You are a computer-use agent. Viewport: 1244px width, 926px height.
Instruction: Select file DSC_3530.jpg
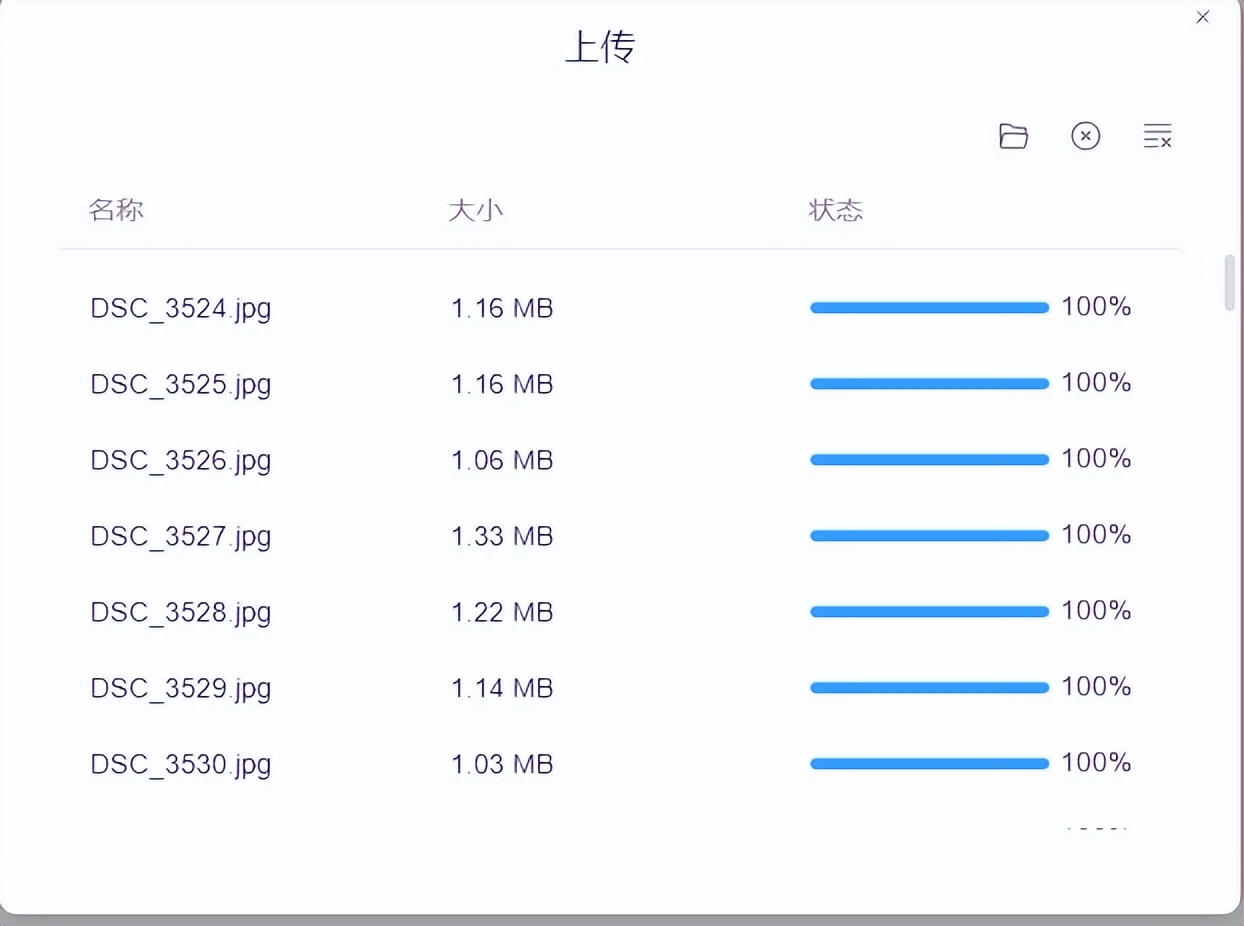[x=181, y=764]
